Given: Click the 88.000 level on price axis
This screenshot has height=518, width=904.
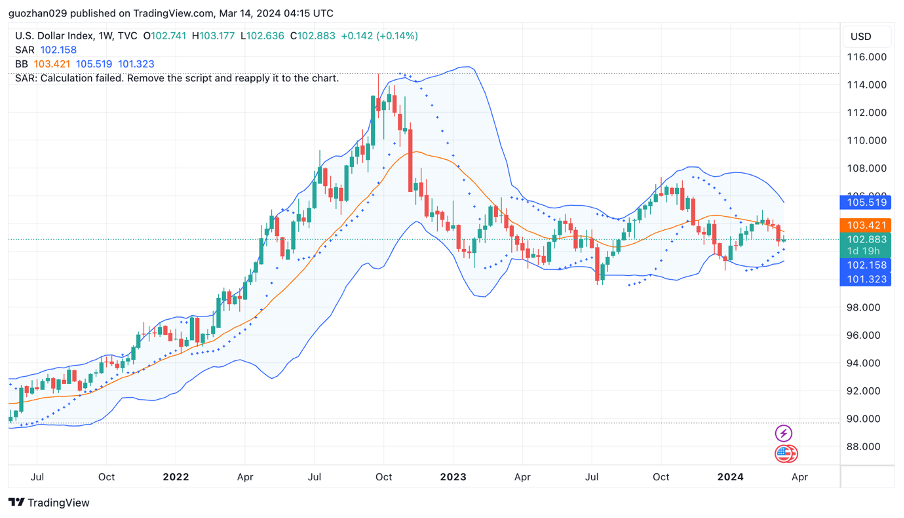Looking at the screenshot, I should click(x=866, y=446).
